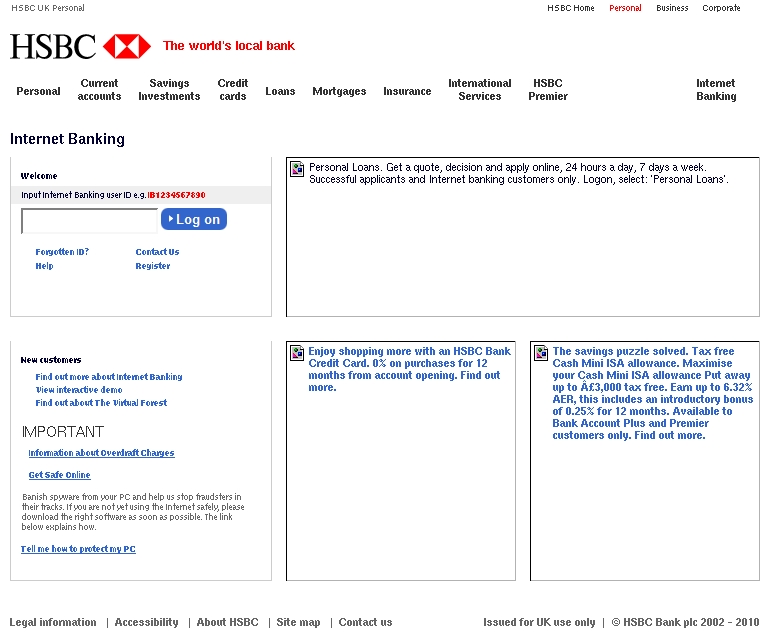Viewport: 760px width, 643px height.
Task: Open Internet Banking menu item
Action: (x=716, y=90)
